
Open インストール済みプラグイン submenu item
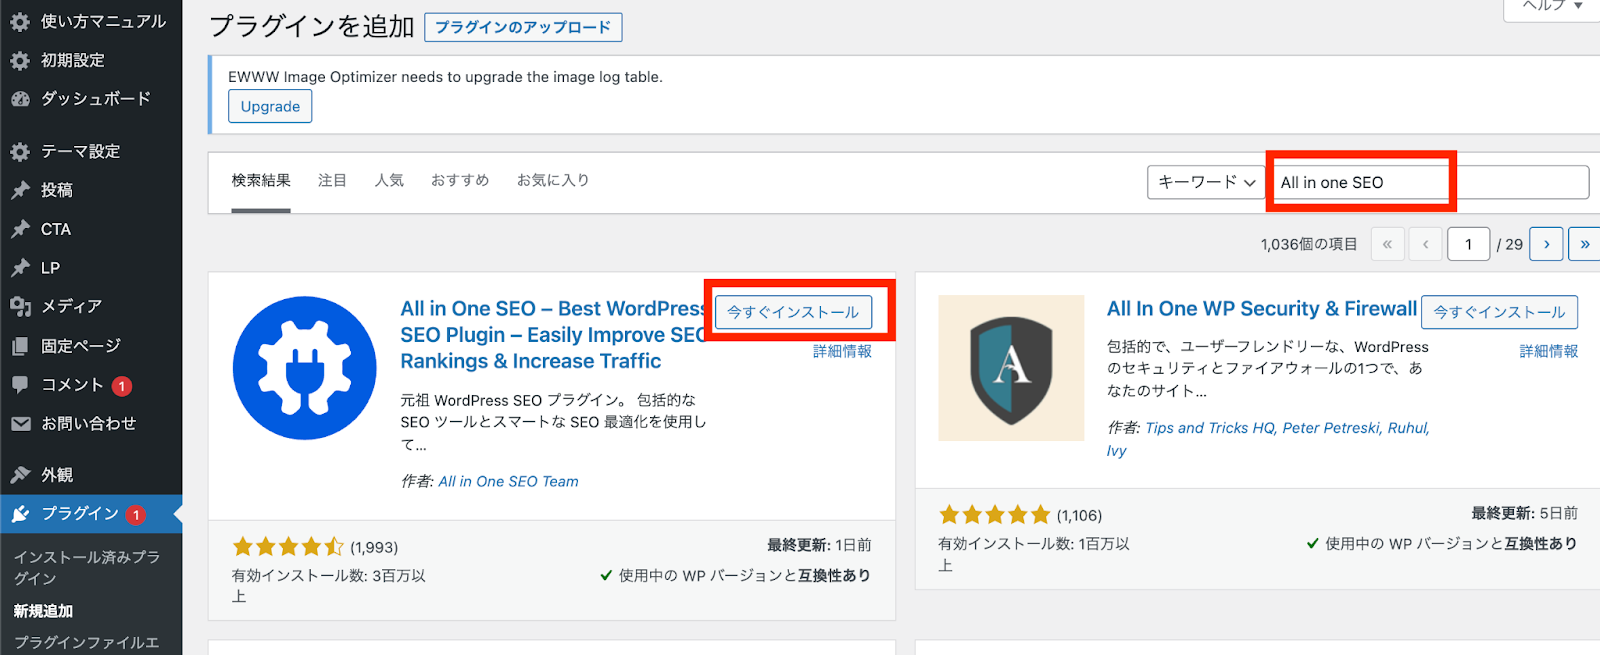coord(87,567)
